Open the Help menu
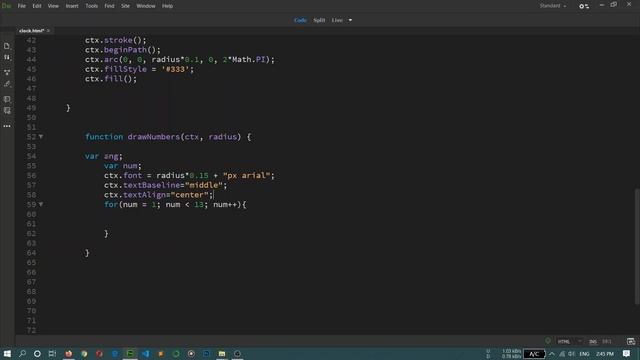The height and width of the screenshot is (360, 640). tap(167, 6)
